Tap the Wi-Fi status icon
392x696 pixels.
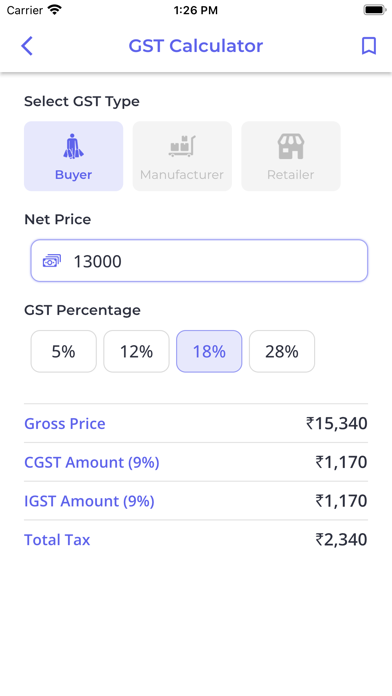[x=55, y=10]
